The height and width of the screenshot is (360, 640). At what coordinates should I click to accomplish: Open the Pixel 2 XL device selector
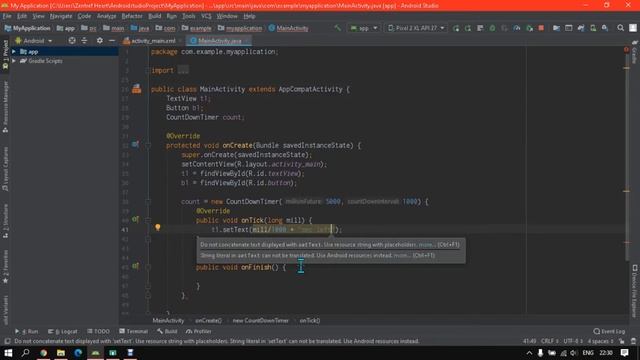pyautogui.click(x=416, y=28)
